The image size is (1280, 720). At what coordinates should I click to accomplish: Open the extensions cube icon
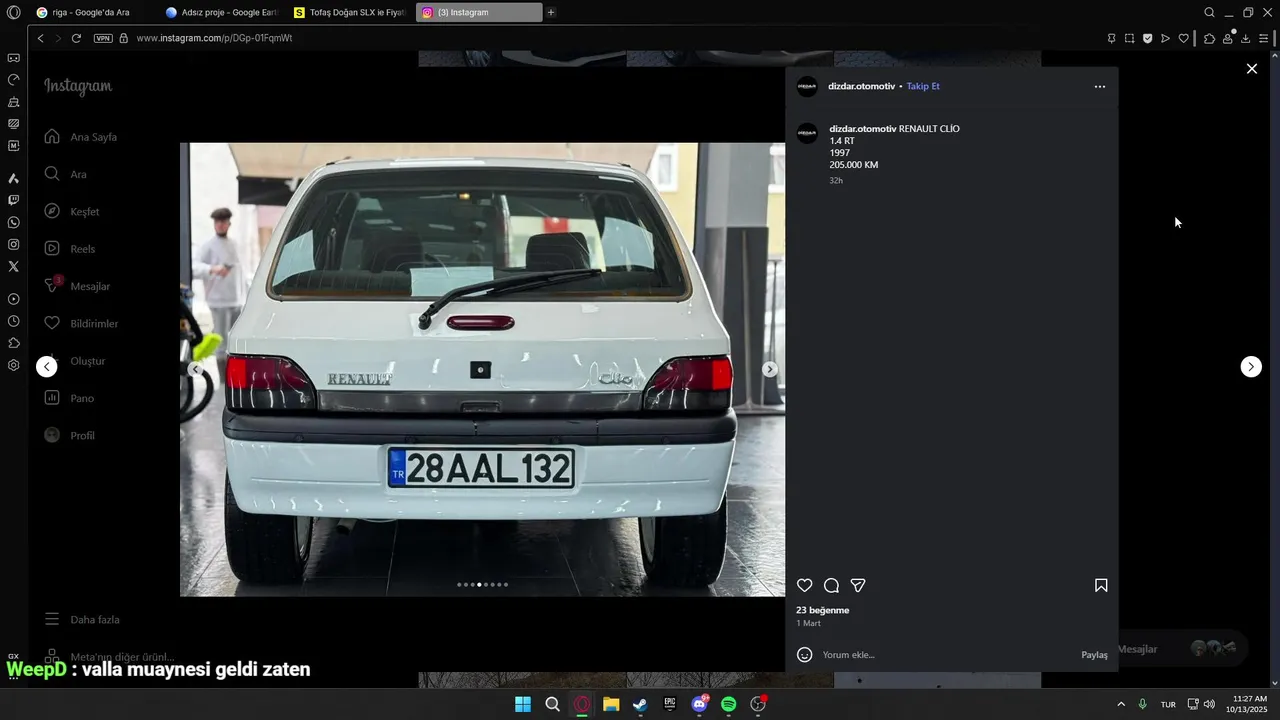pos(1209,38)
